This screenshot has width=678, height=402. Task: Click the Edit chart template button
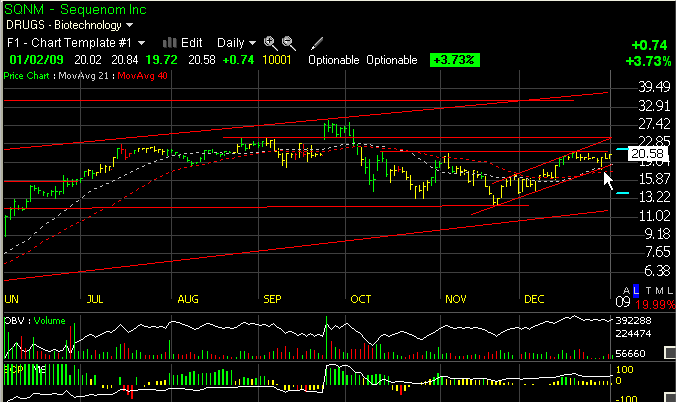tap(192, 43)
